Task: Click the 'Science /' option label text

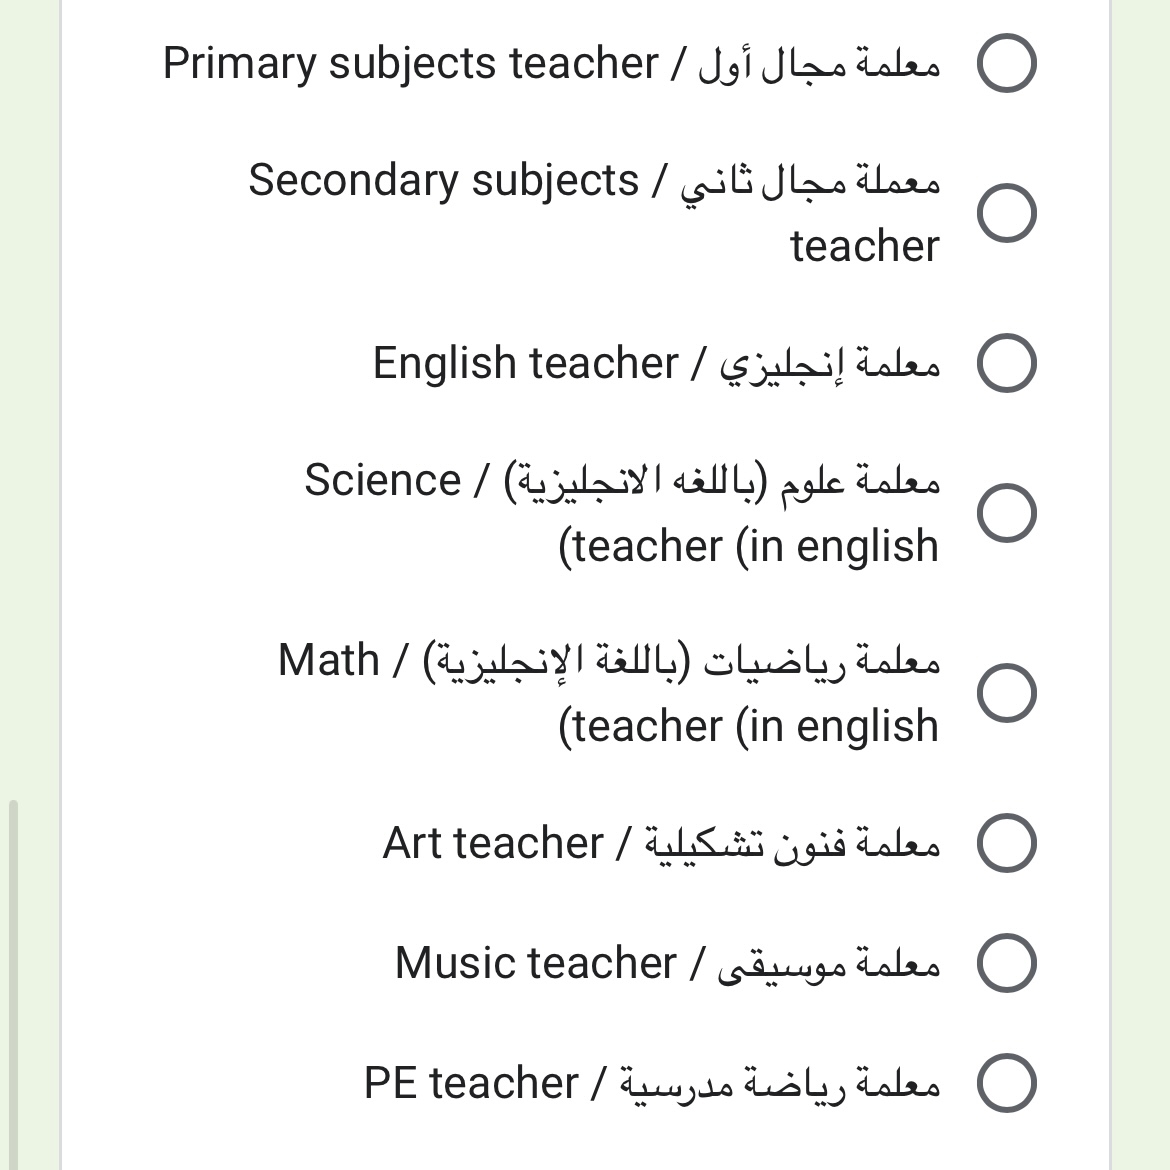Action: click(397, 480)
